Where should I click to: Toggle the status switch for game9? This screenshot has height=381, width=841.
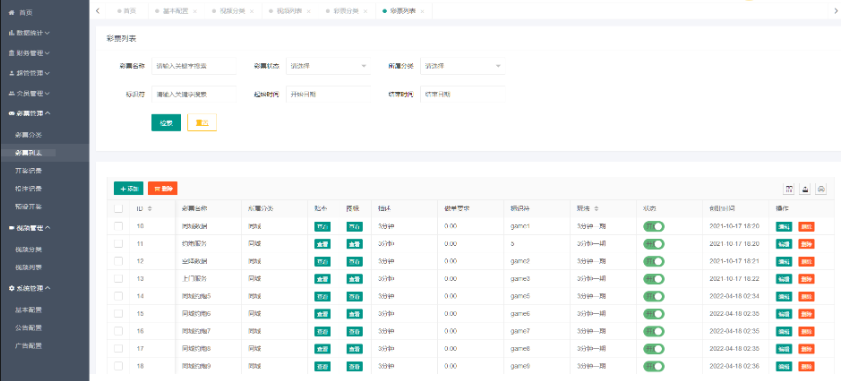coord(654,366)
